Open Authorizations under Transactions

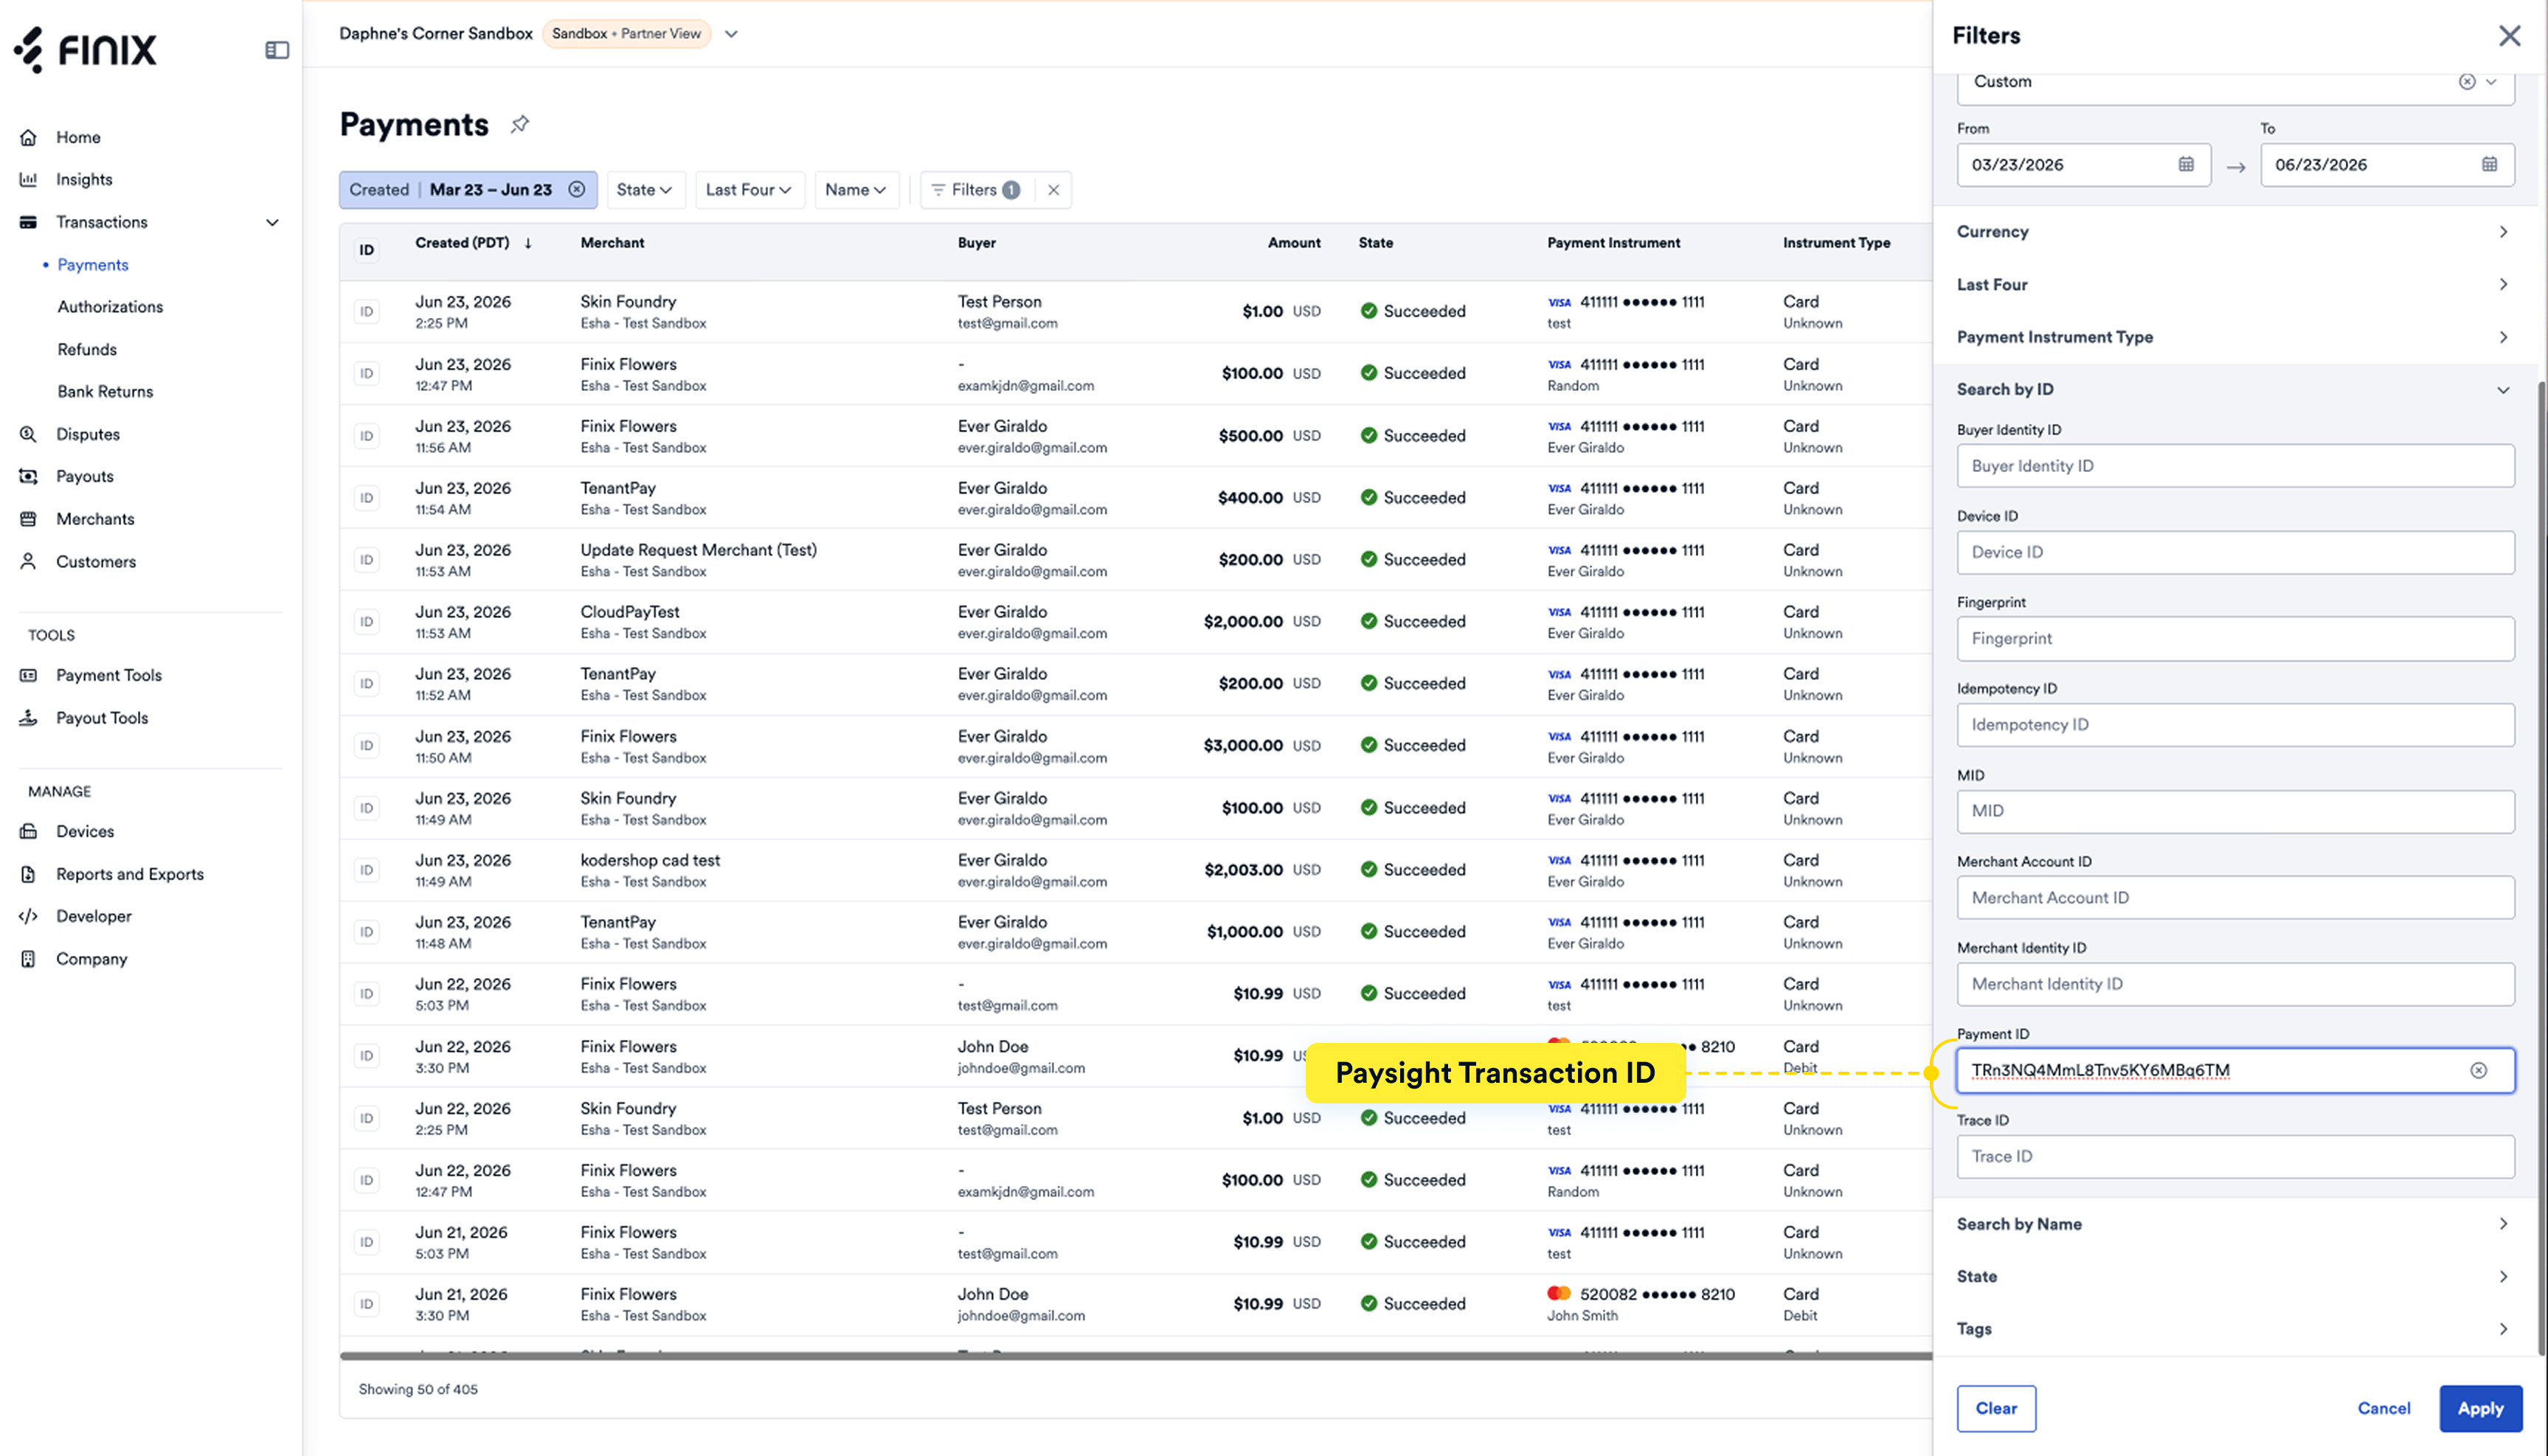[x=110, y=307]
